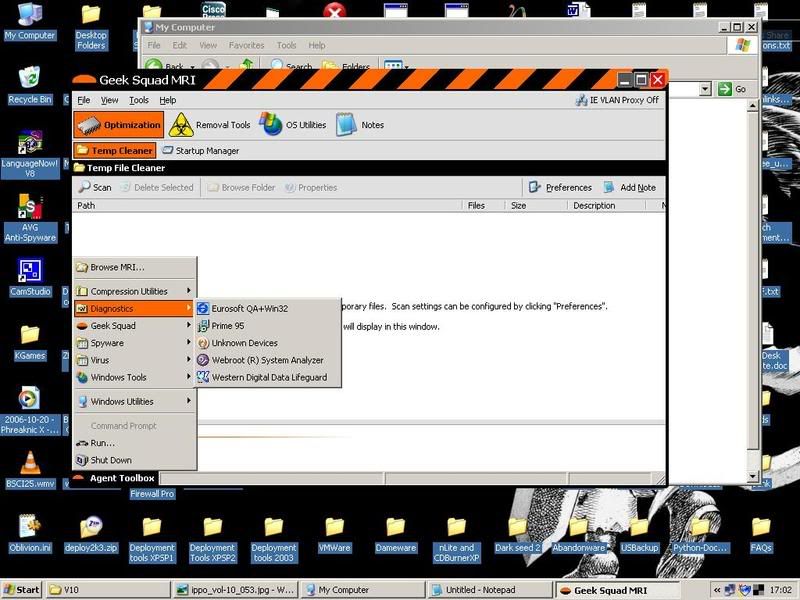Show hidden system tray icons
800x600 pixels.
717,590
